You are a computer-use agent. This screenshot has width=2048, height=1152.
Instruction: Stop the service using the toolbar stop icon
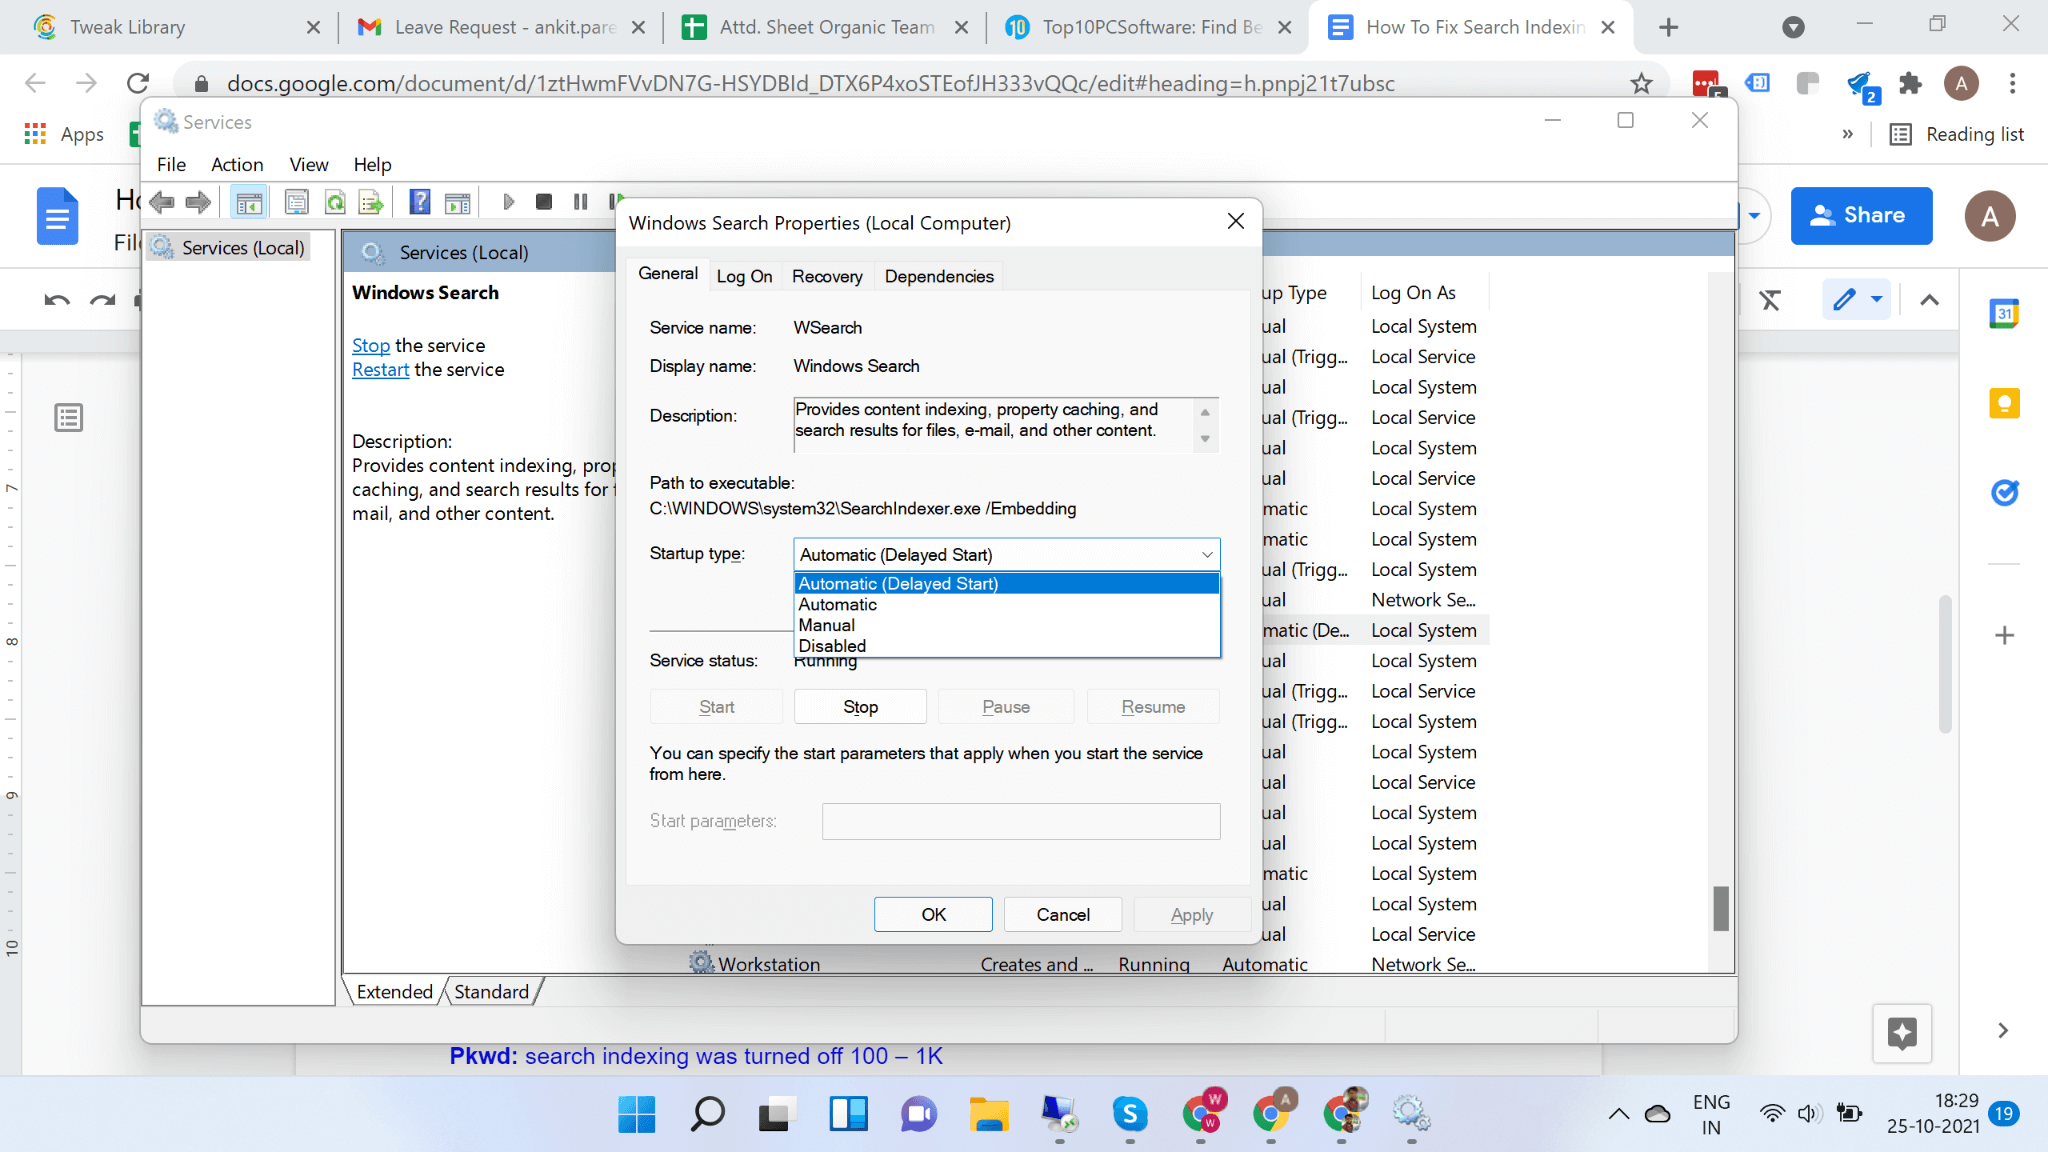[x=544, y=201]
